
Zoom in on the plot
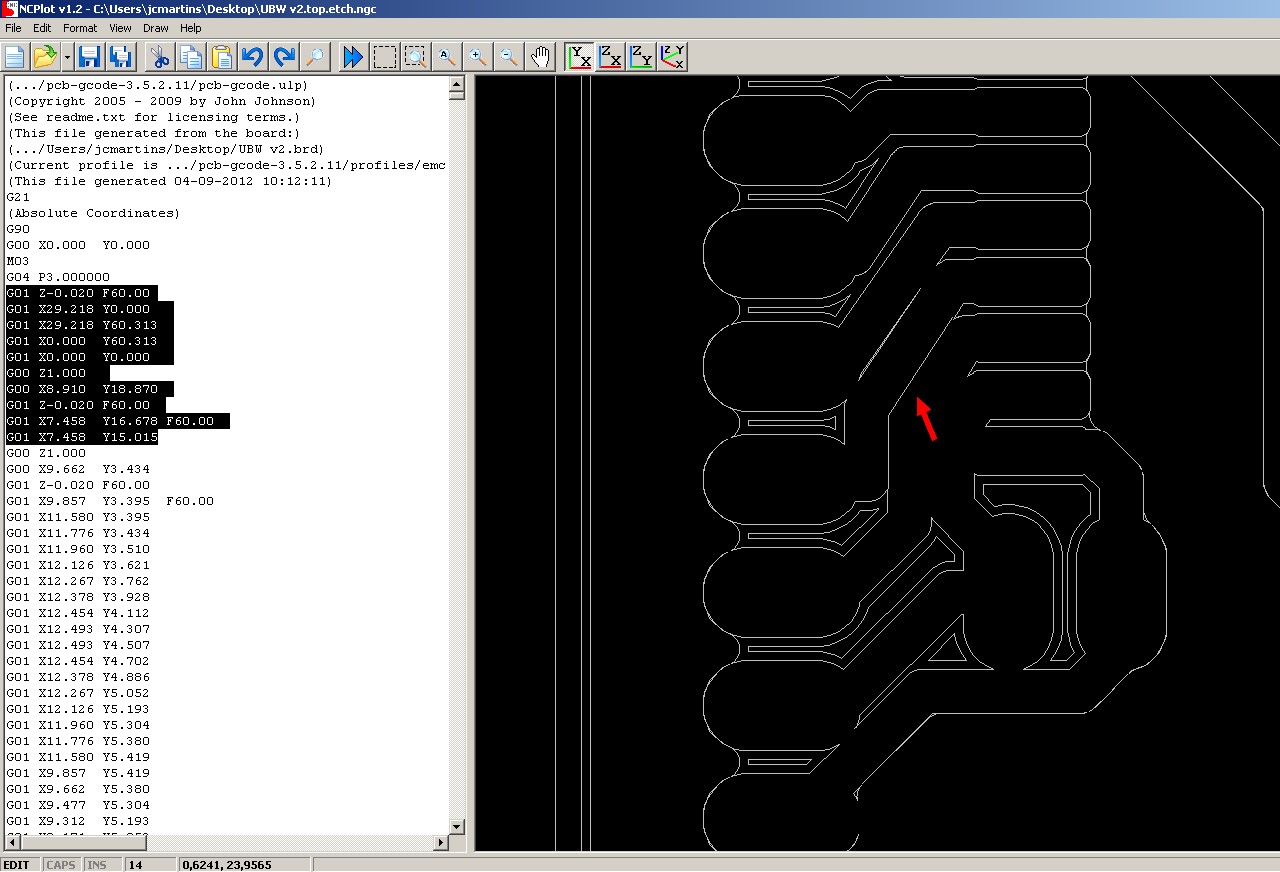point(478,57)
